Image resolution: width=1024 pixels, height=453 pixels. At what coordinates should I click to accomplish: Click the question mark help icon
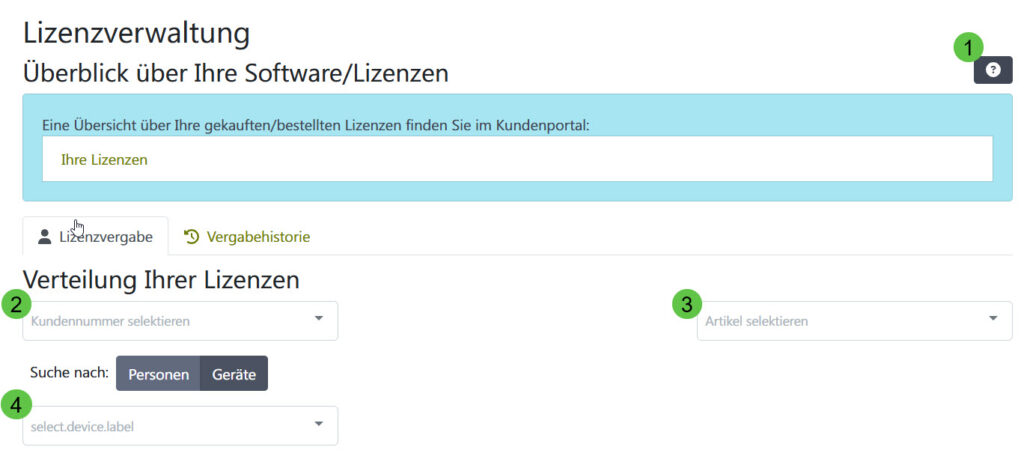tap(992, 70)
